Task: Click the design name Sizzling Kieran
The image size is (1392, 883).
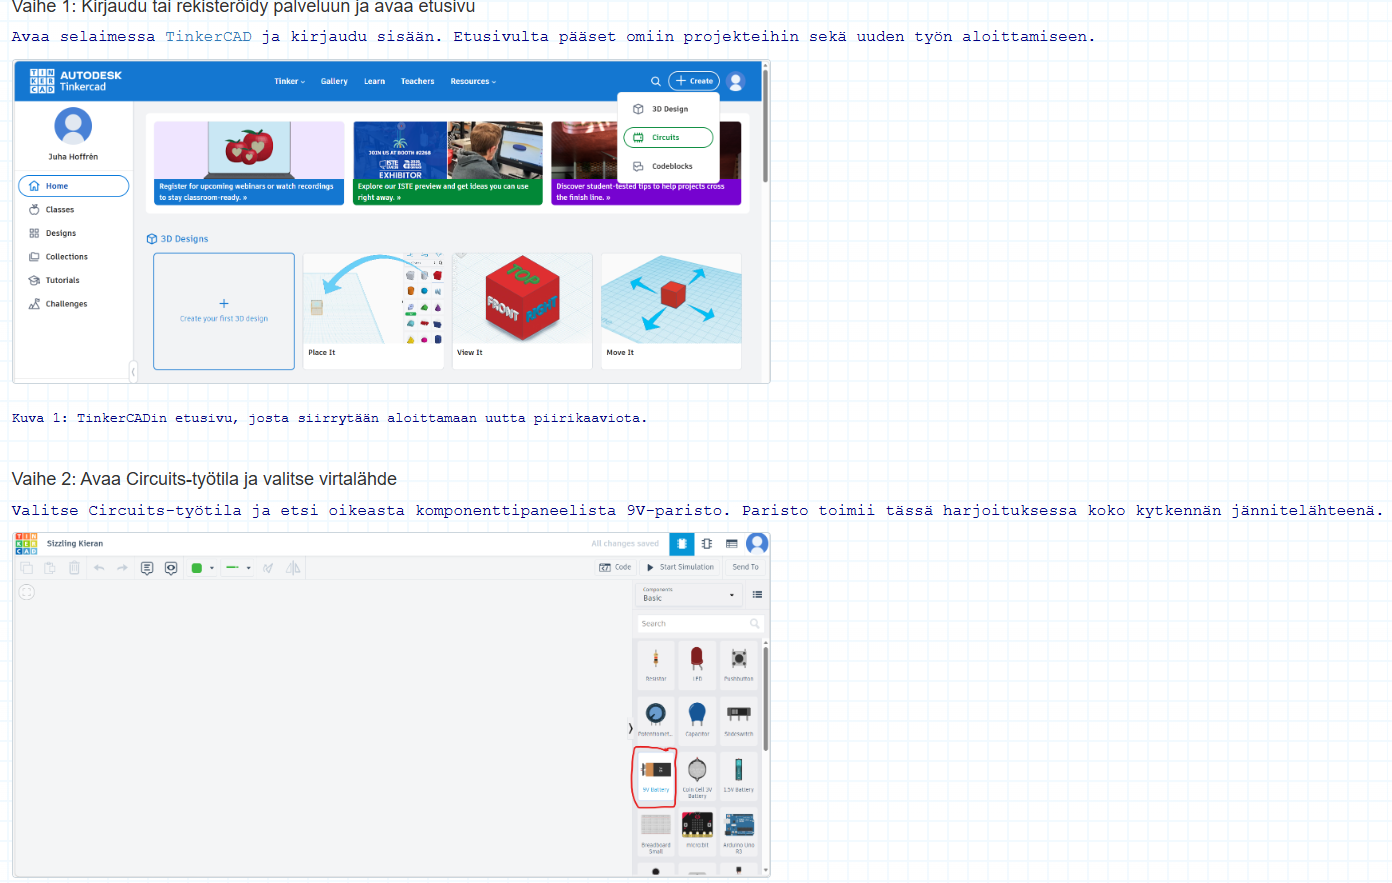Action: (x=75, y=544)
